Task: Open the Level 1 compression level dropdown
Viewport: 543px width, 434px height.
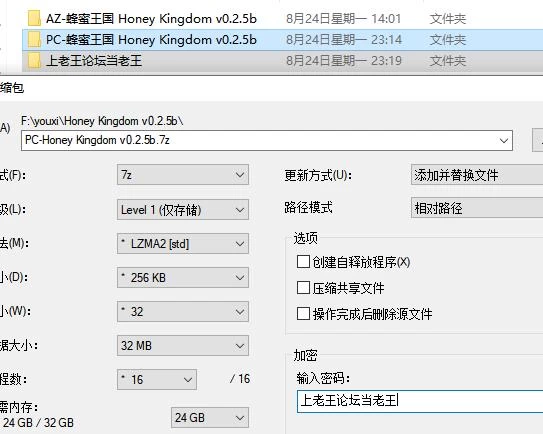Action: point(183,210)
